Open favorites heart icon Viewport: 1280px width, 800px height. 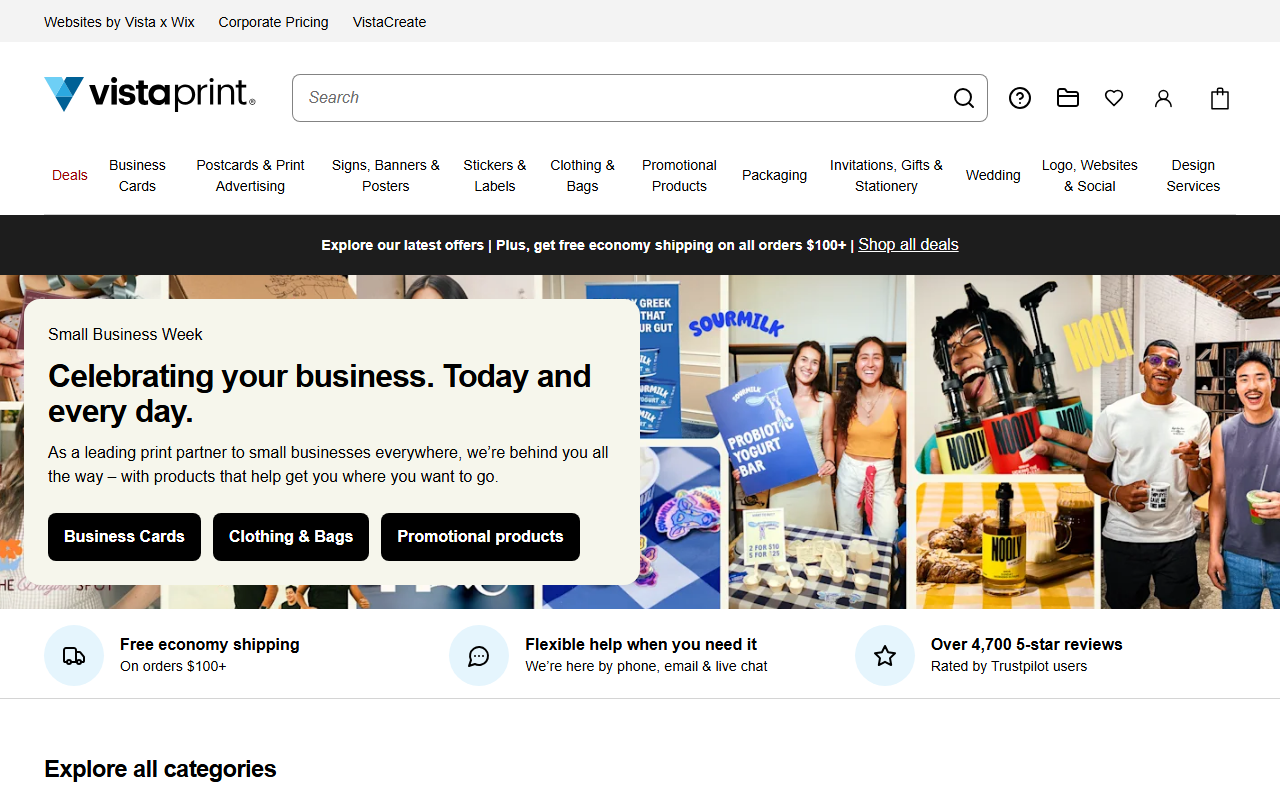1114,98
